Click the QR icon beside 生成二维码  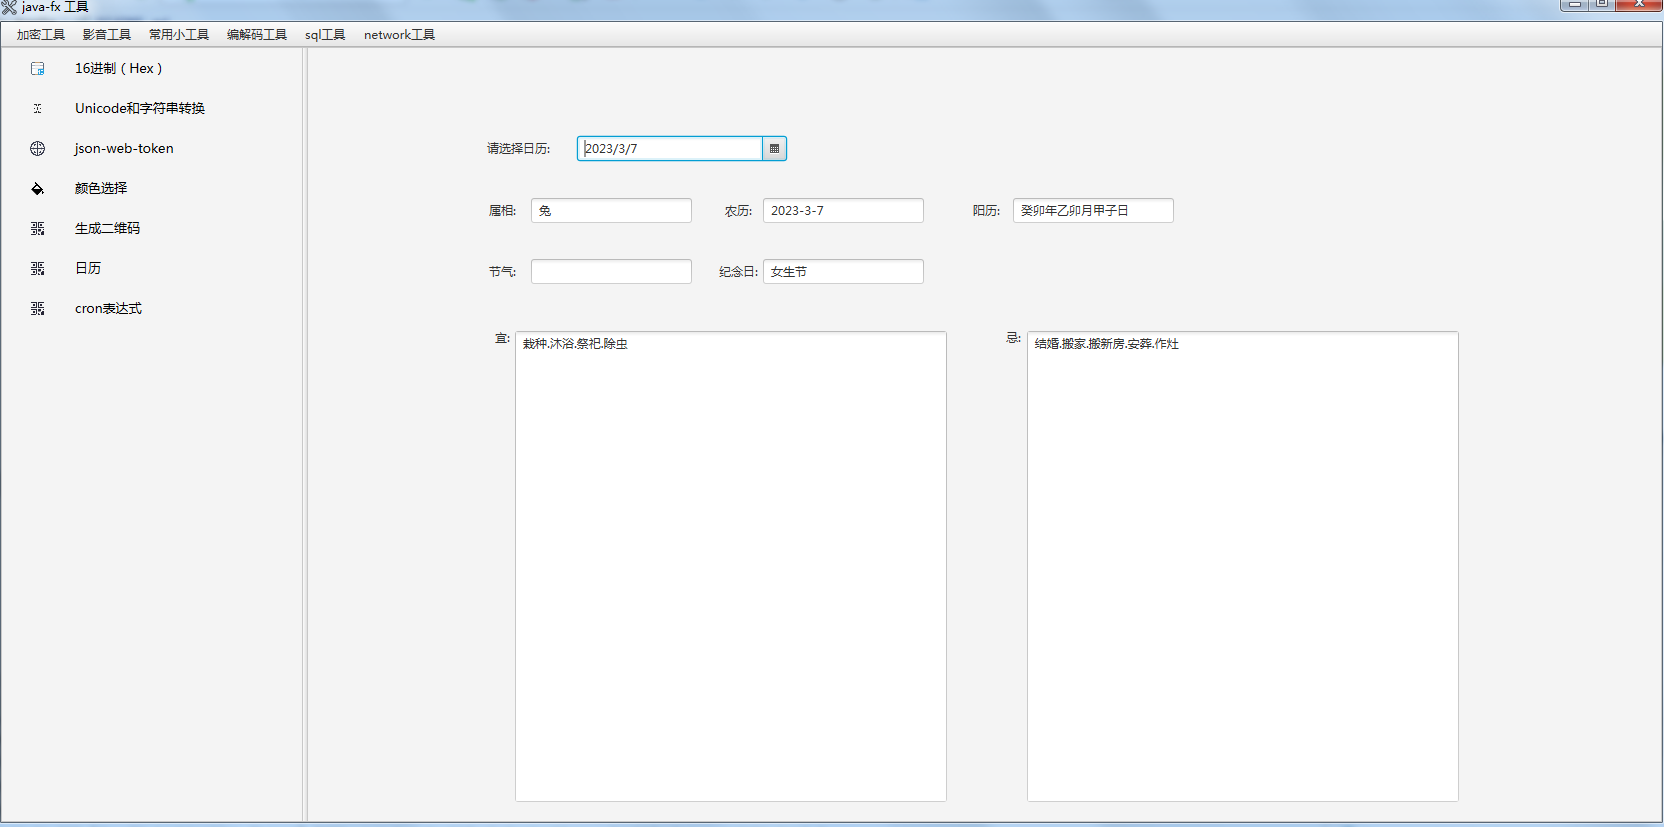[38, 229]
